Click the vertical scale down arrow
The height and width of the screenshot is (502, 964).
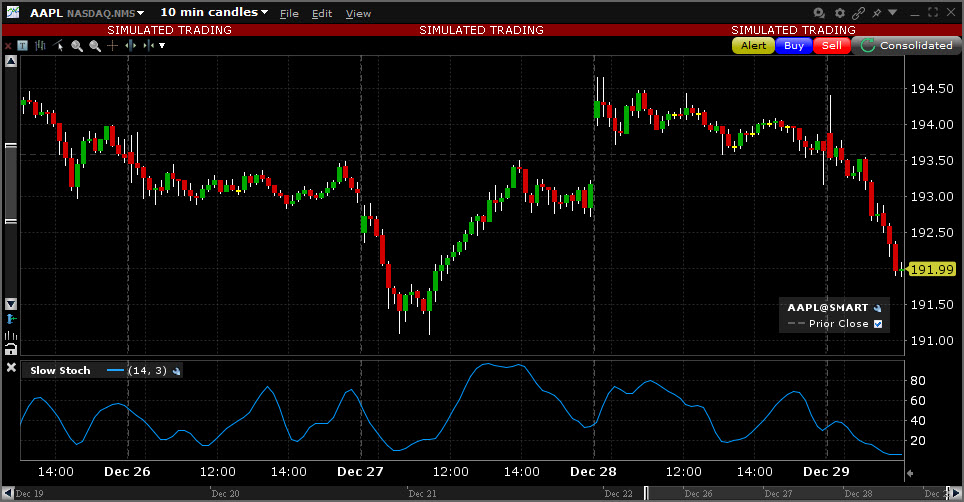[11, 304]
